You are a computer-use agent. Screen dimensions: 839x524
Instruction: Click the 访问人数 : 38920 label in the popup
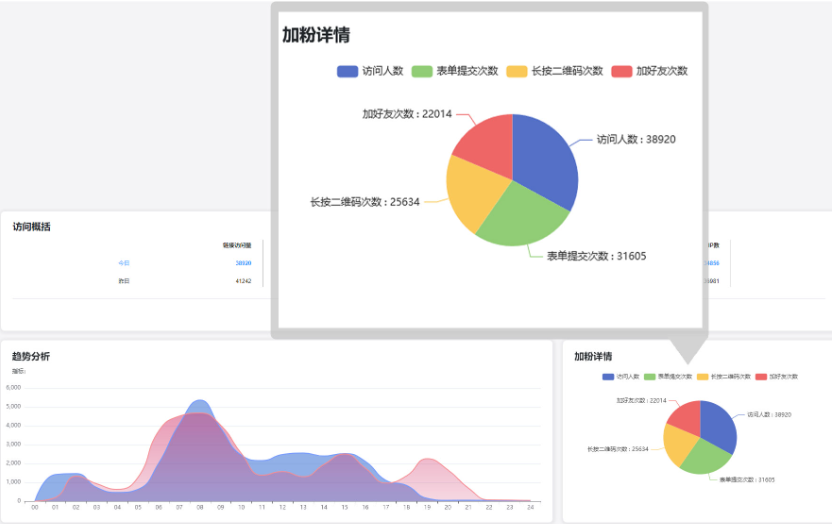pos(636,140)
